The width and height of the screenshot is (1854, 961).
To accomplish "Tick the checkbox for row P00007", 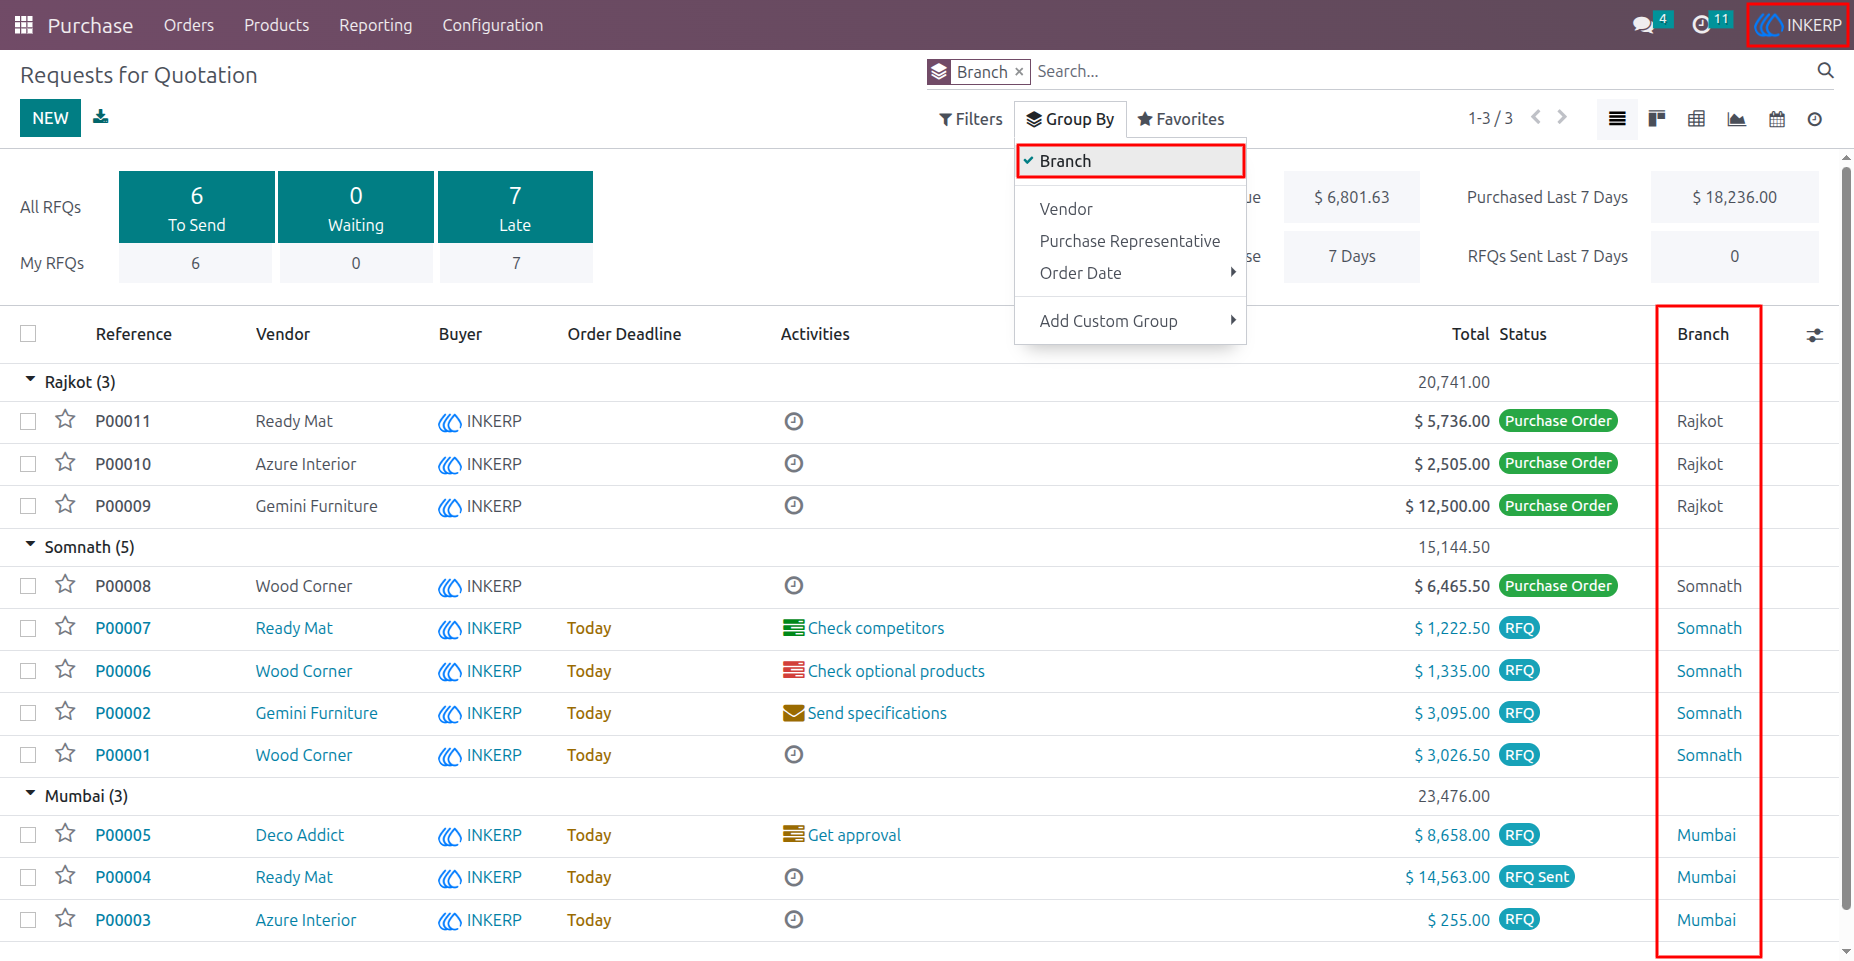I will coord(28,628).
